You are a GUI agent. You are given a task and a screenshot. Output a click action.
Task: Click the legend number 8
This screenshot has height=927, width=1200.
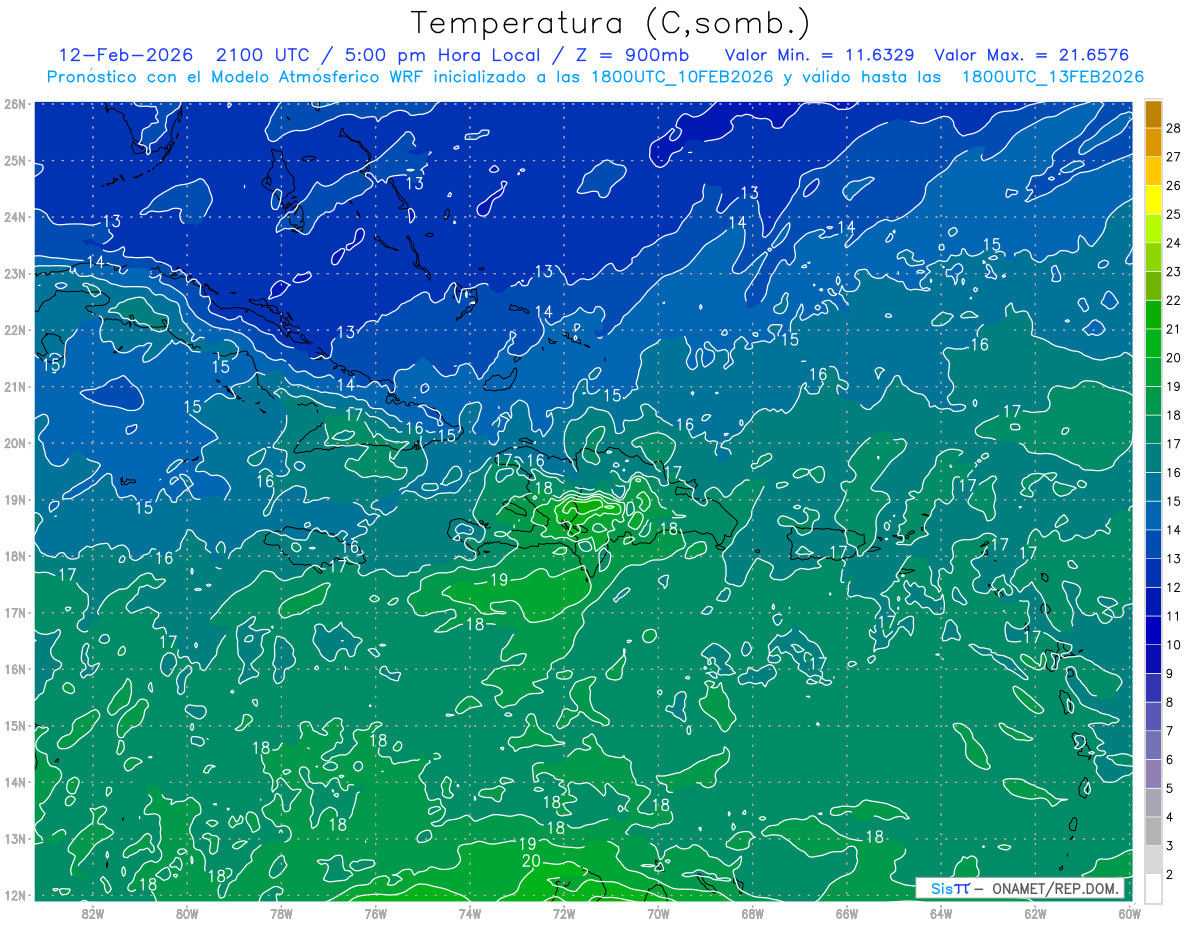[1170, 702]
